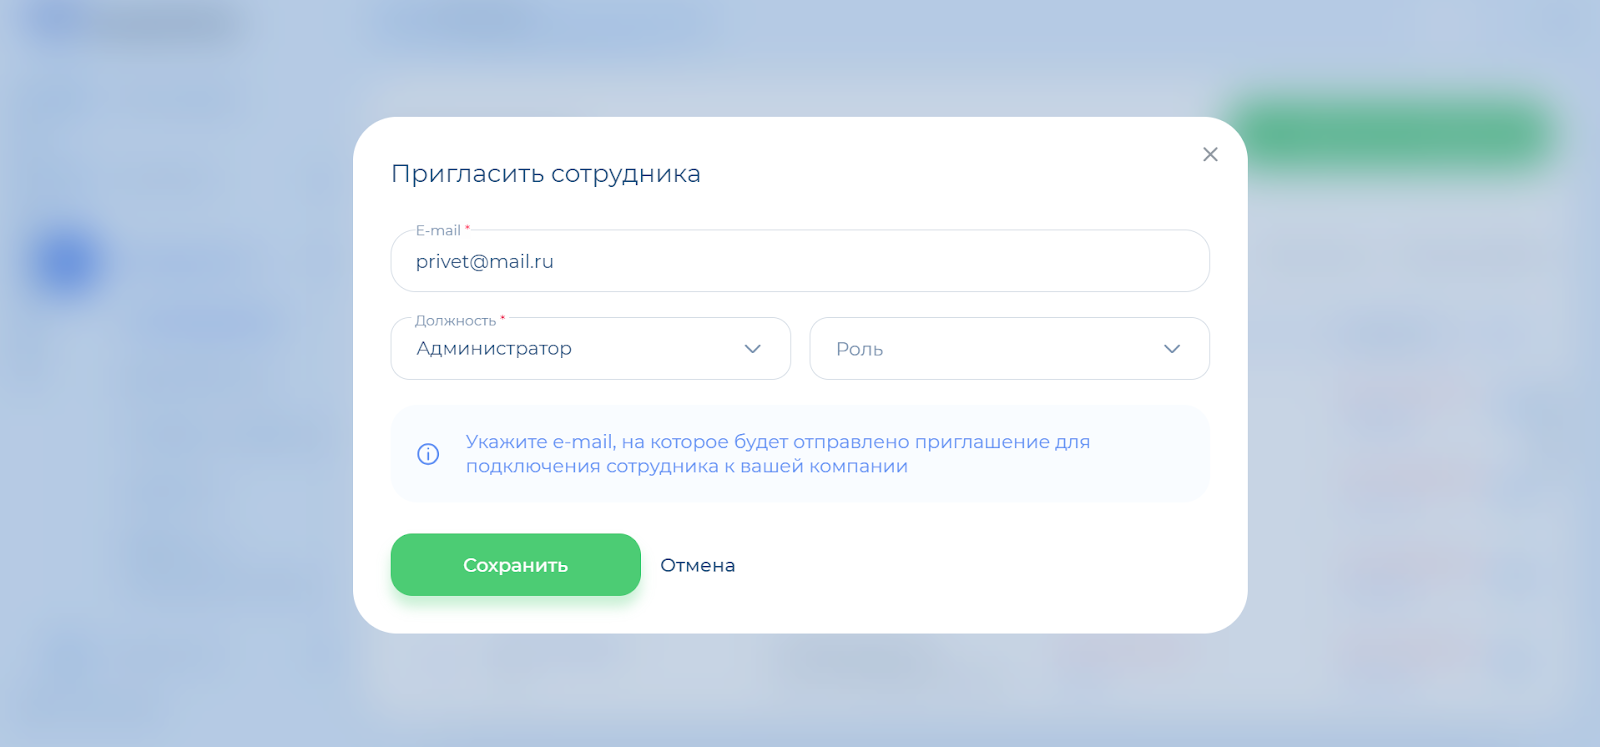Click the chevron arrow in Должность field

(x=753, y=349)
